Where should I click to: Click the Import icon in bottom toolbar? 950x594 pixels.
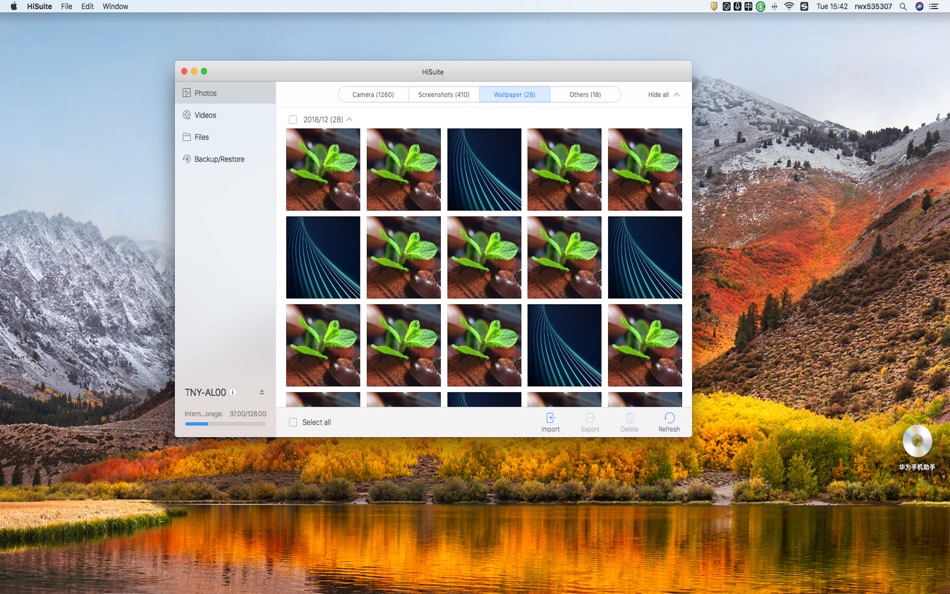pyautogui.click(x=550, y=418)
